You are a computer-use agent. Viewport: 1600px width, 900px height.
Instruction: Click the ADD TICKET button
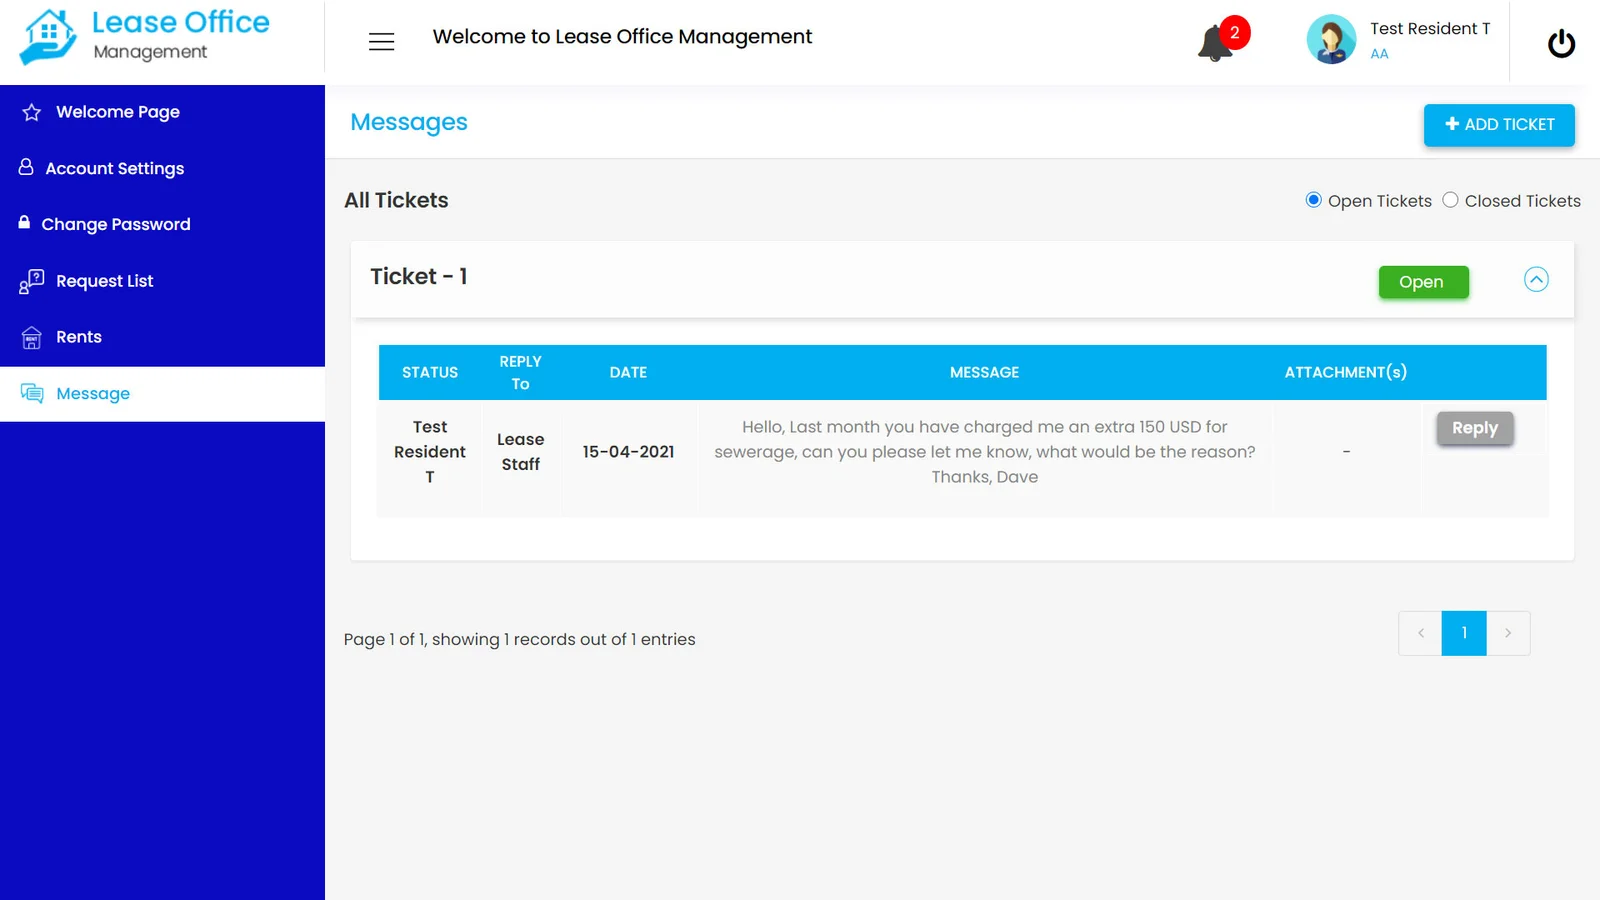click(1499, 125)
